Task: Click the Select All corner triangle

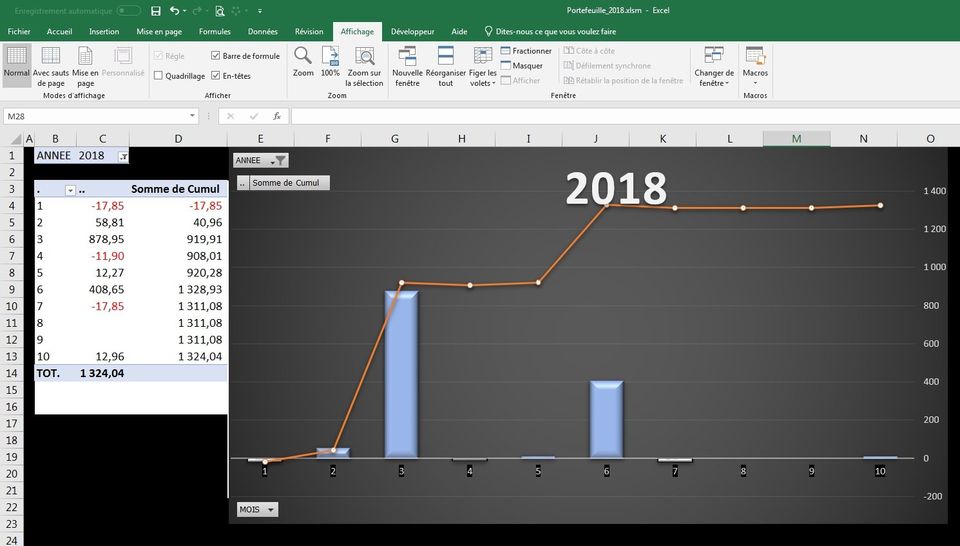Action: coord(15,139)
